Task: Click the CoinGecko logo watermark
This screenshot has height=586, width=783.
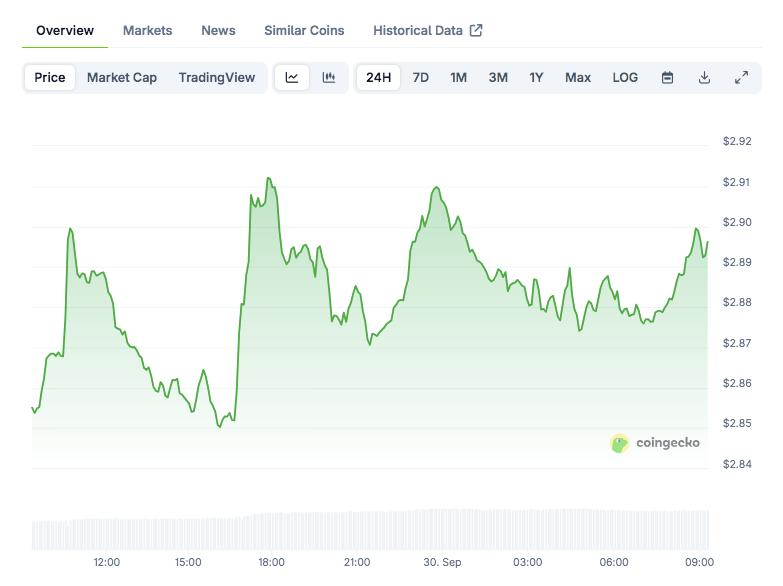Action: point(655,443)
